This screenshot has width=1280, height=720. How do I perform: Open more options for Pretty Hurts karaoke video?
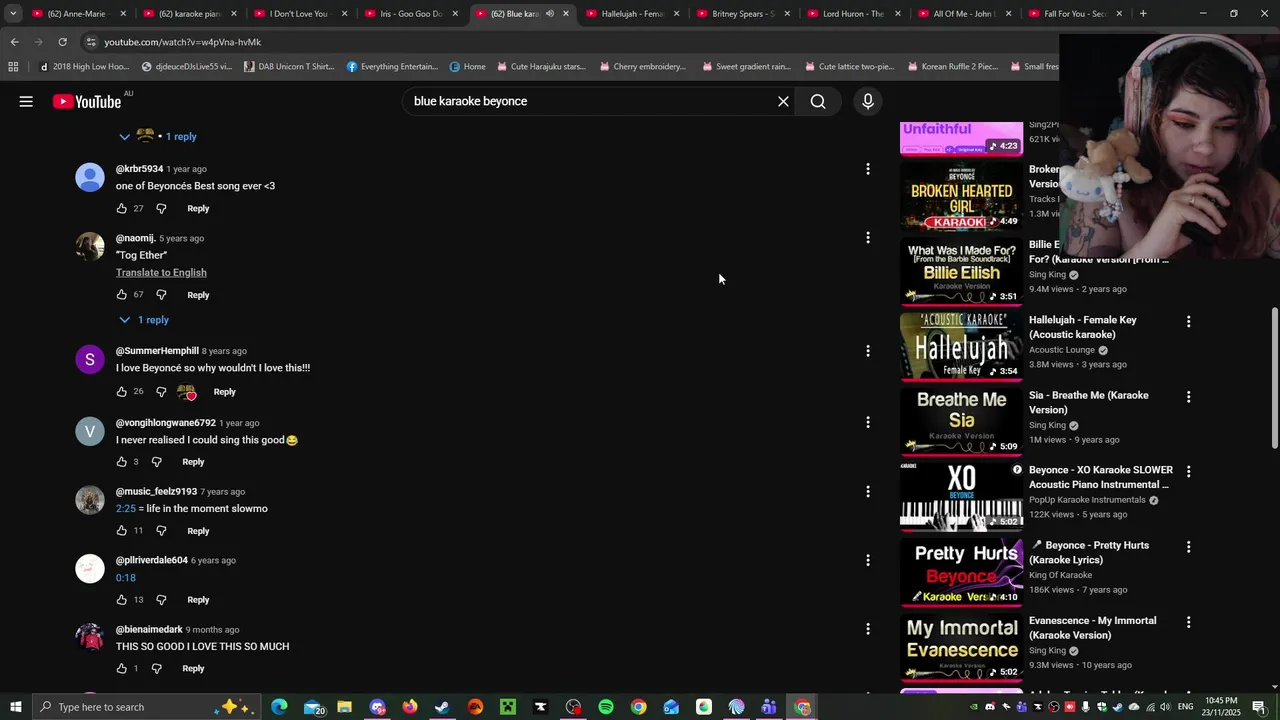click(1188, 547)
